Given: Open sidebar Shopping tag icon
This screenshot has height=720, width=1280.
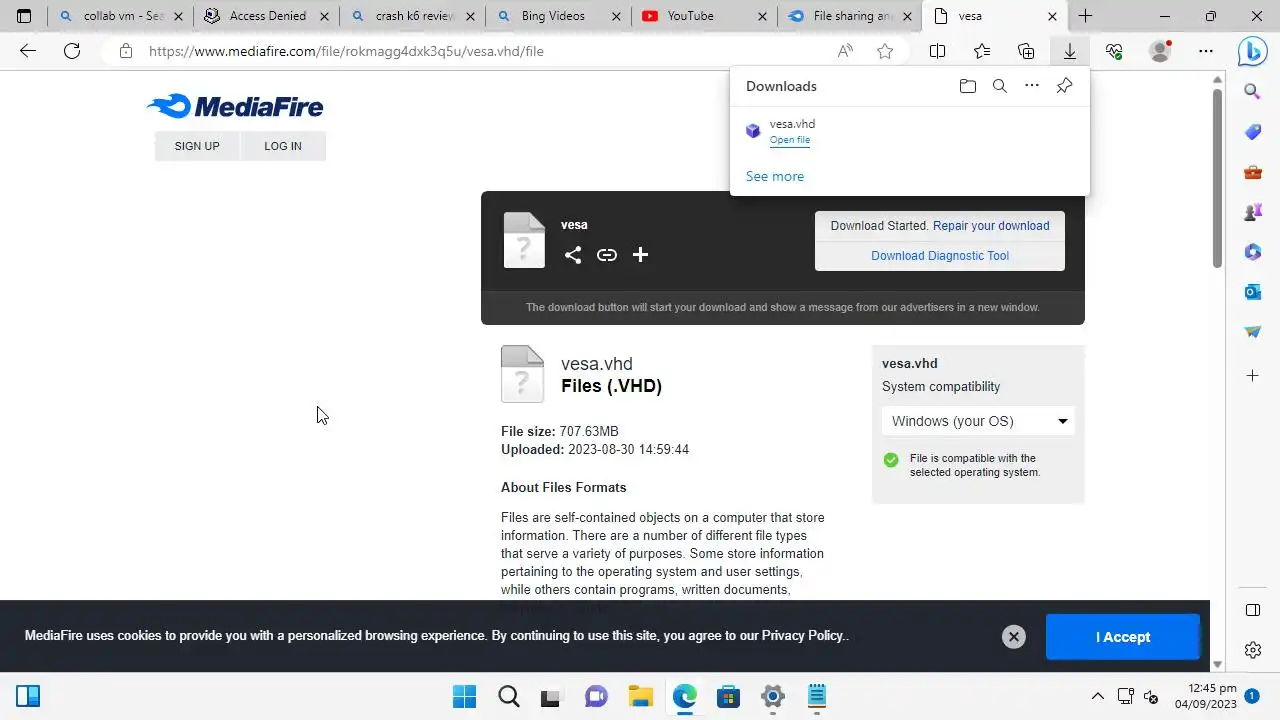Looking at the screenshot, I should (x=1253, y=132).
